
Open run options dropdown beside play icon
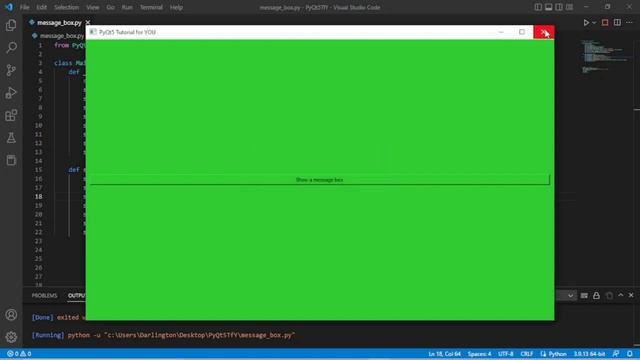click(x=594, y=23)
